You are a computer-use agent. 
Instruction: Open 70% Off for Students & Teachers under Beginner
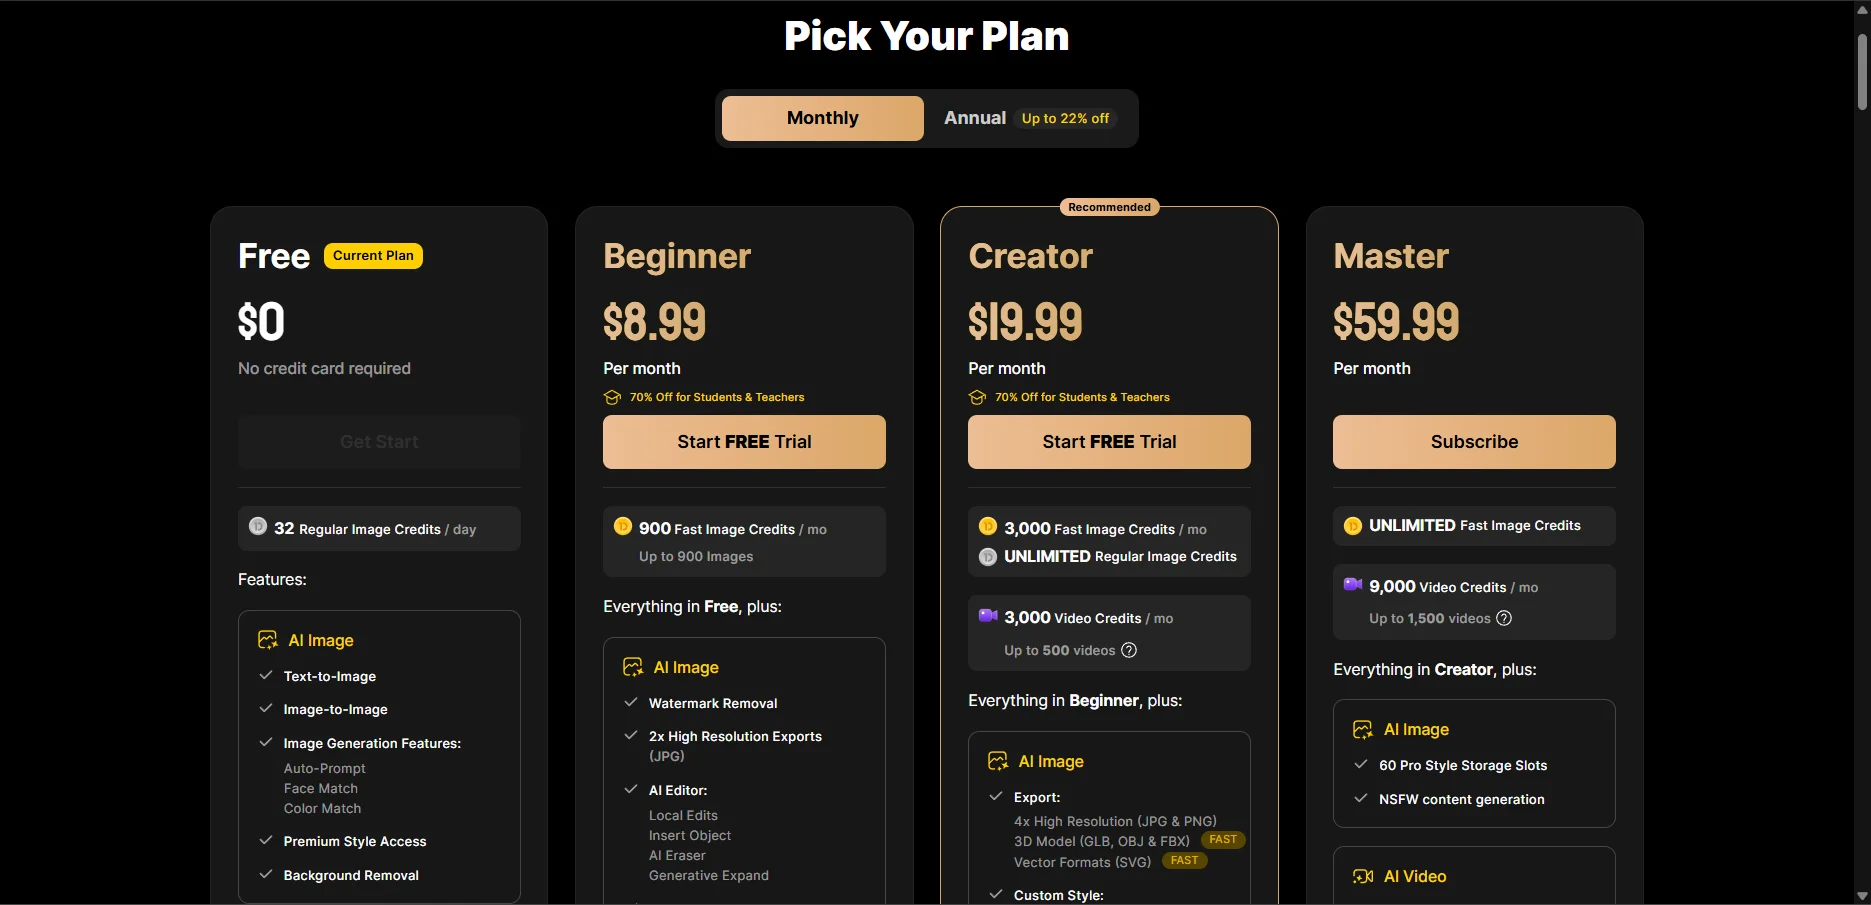tap(717, 397)
